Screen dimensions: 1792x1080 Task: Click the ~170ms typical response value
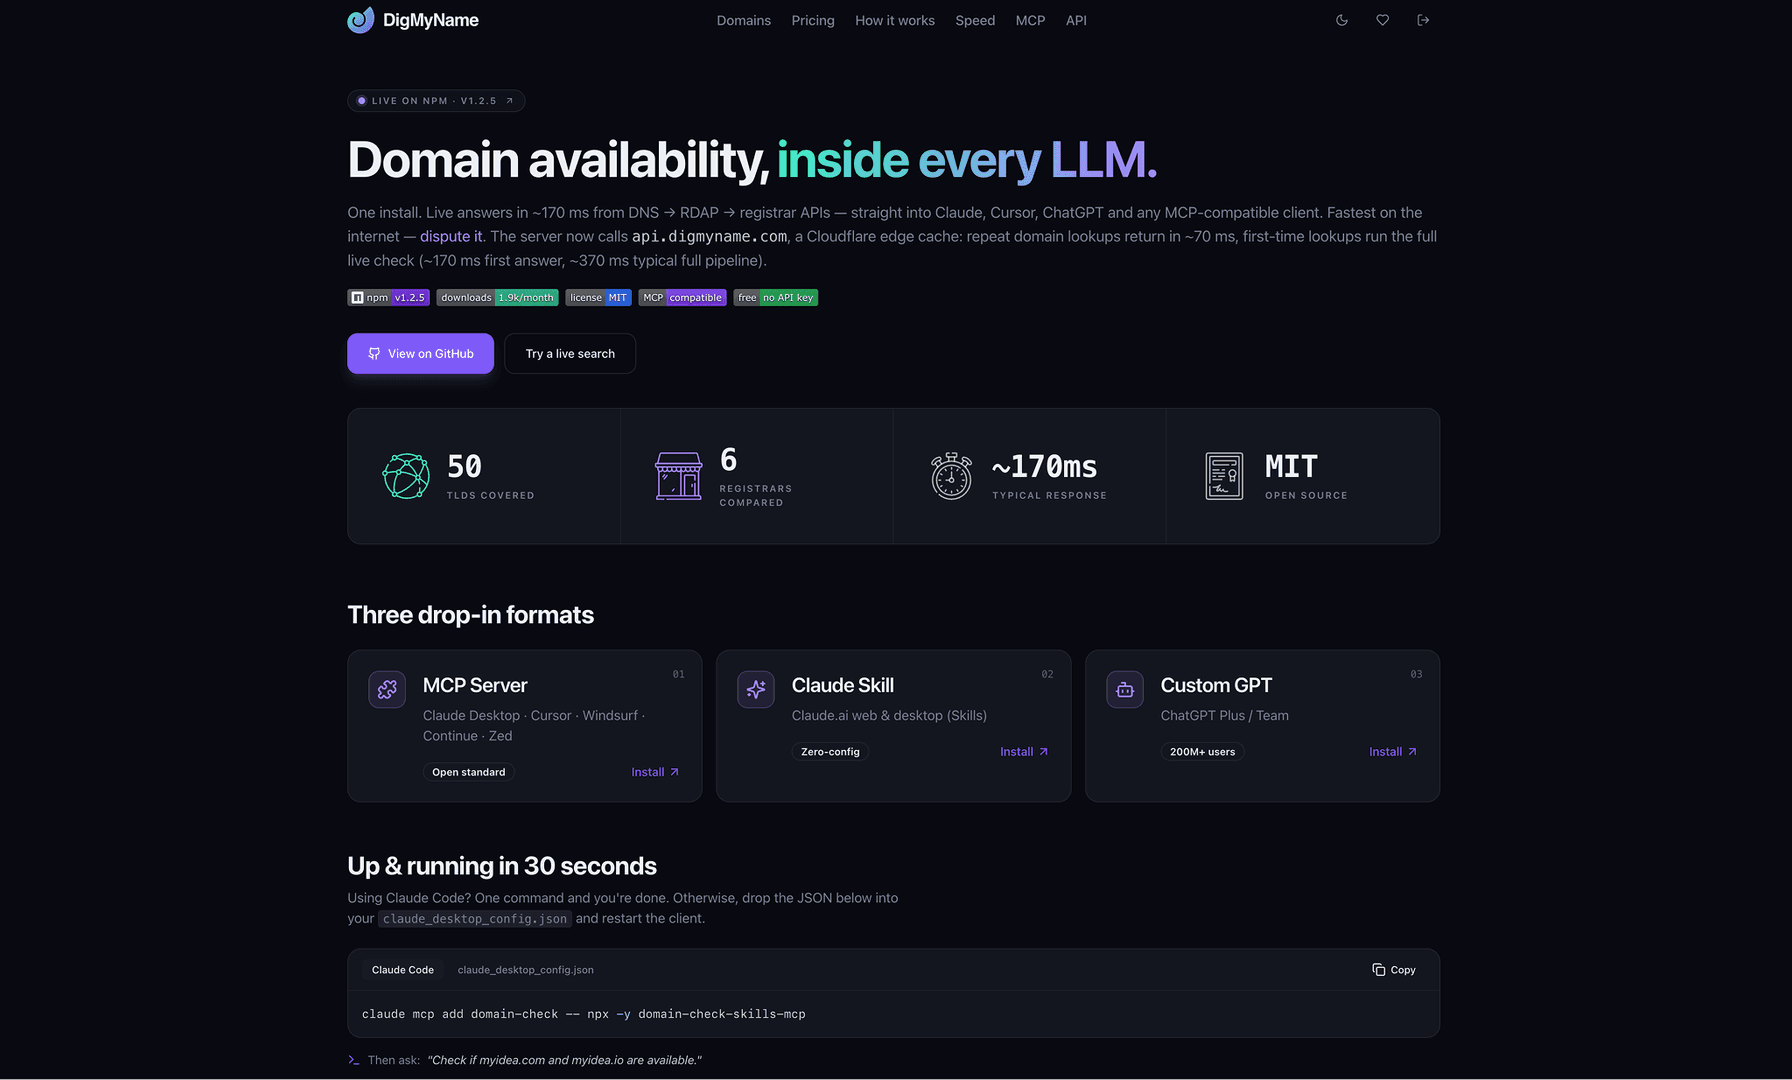coord(1044,467)
